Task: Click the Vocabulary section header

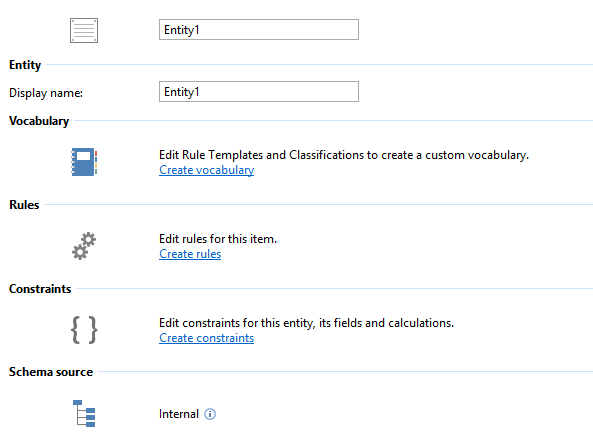Action: pos(39,121)
